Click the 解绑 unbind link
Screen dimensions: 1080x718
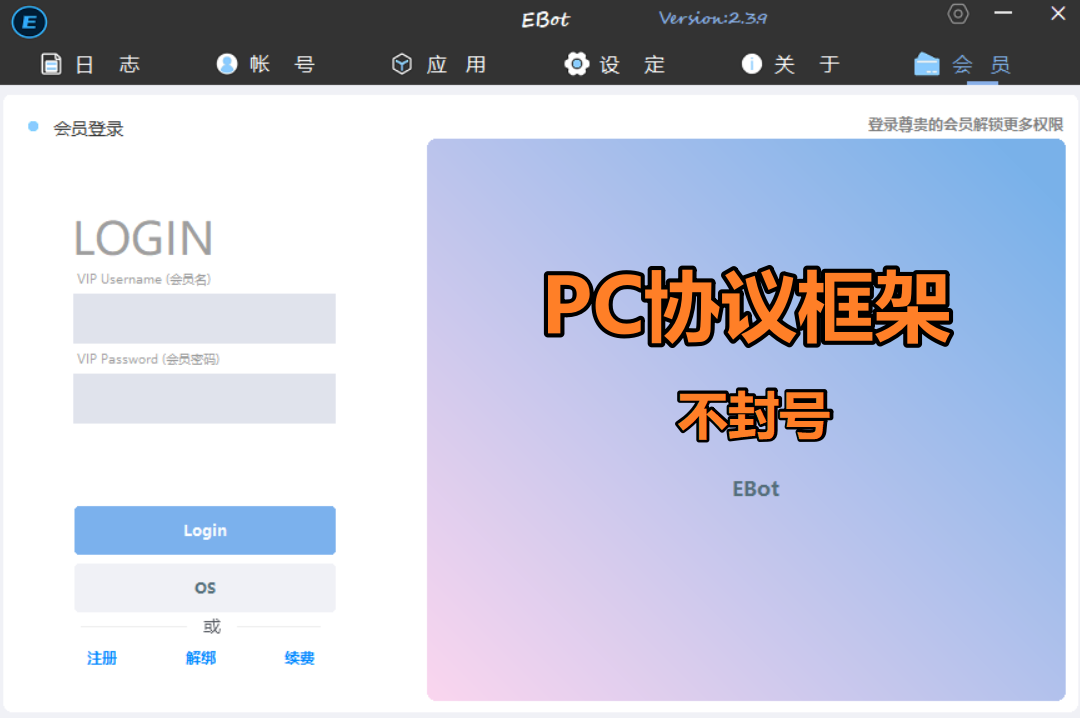pos(201,658)
